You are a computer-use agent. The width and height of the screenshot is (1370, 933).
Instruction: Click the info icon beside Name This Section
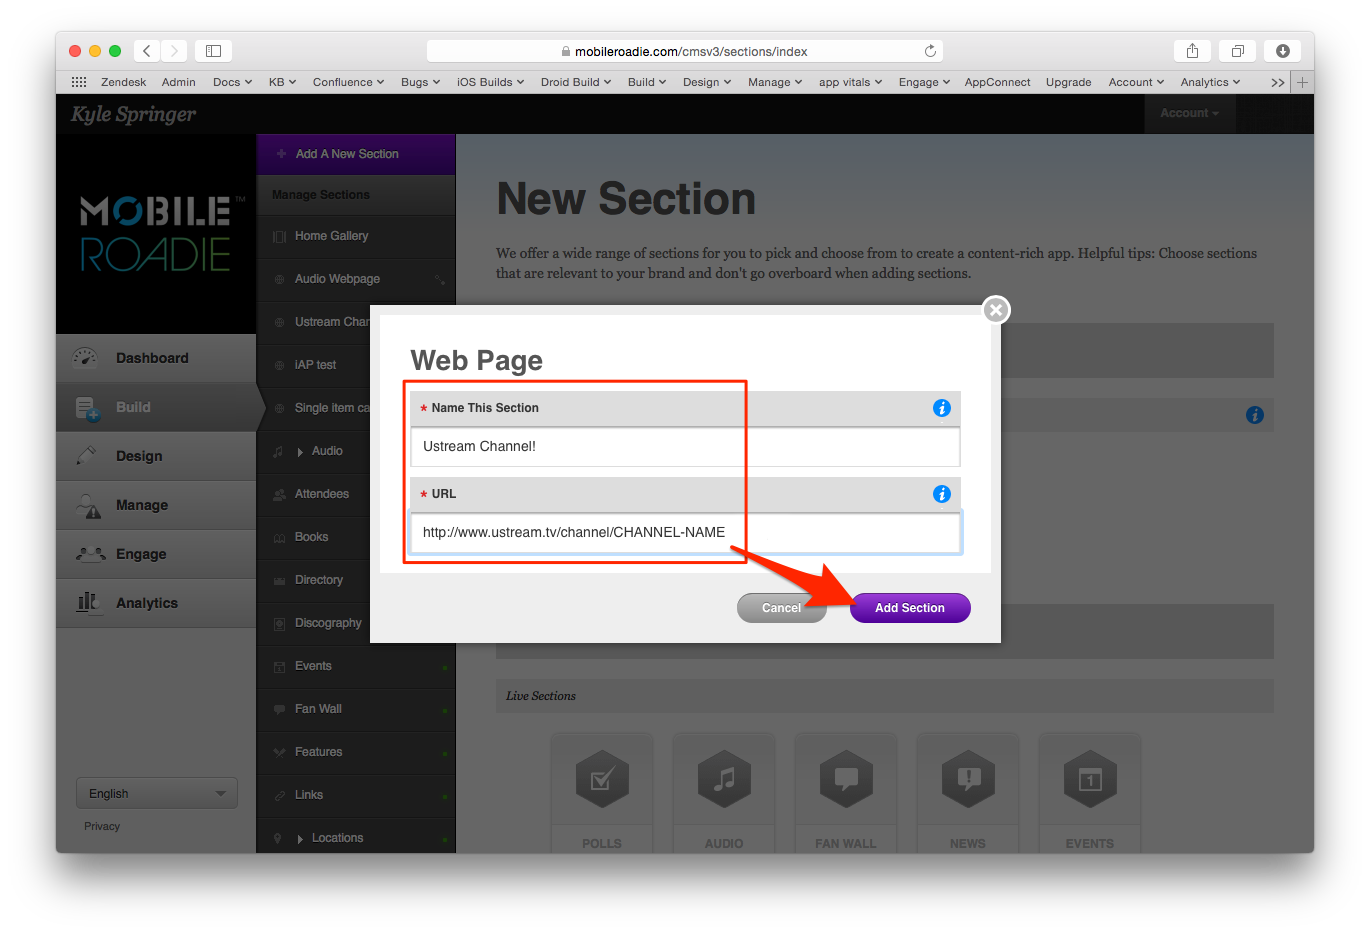[x=941, y=408]
